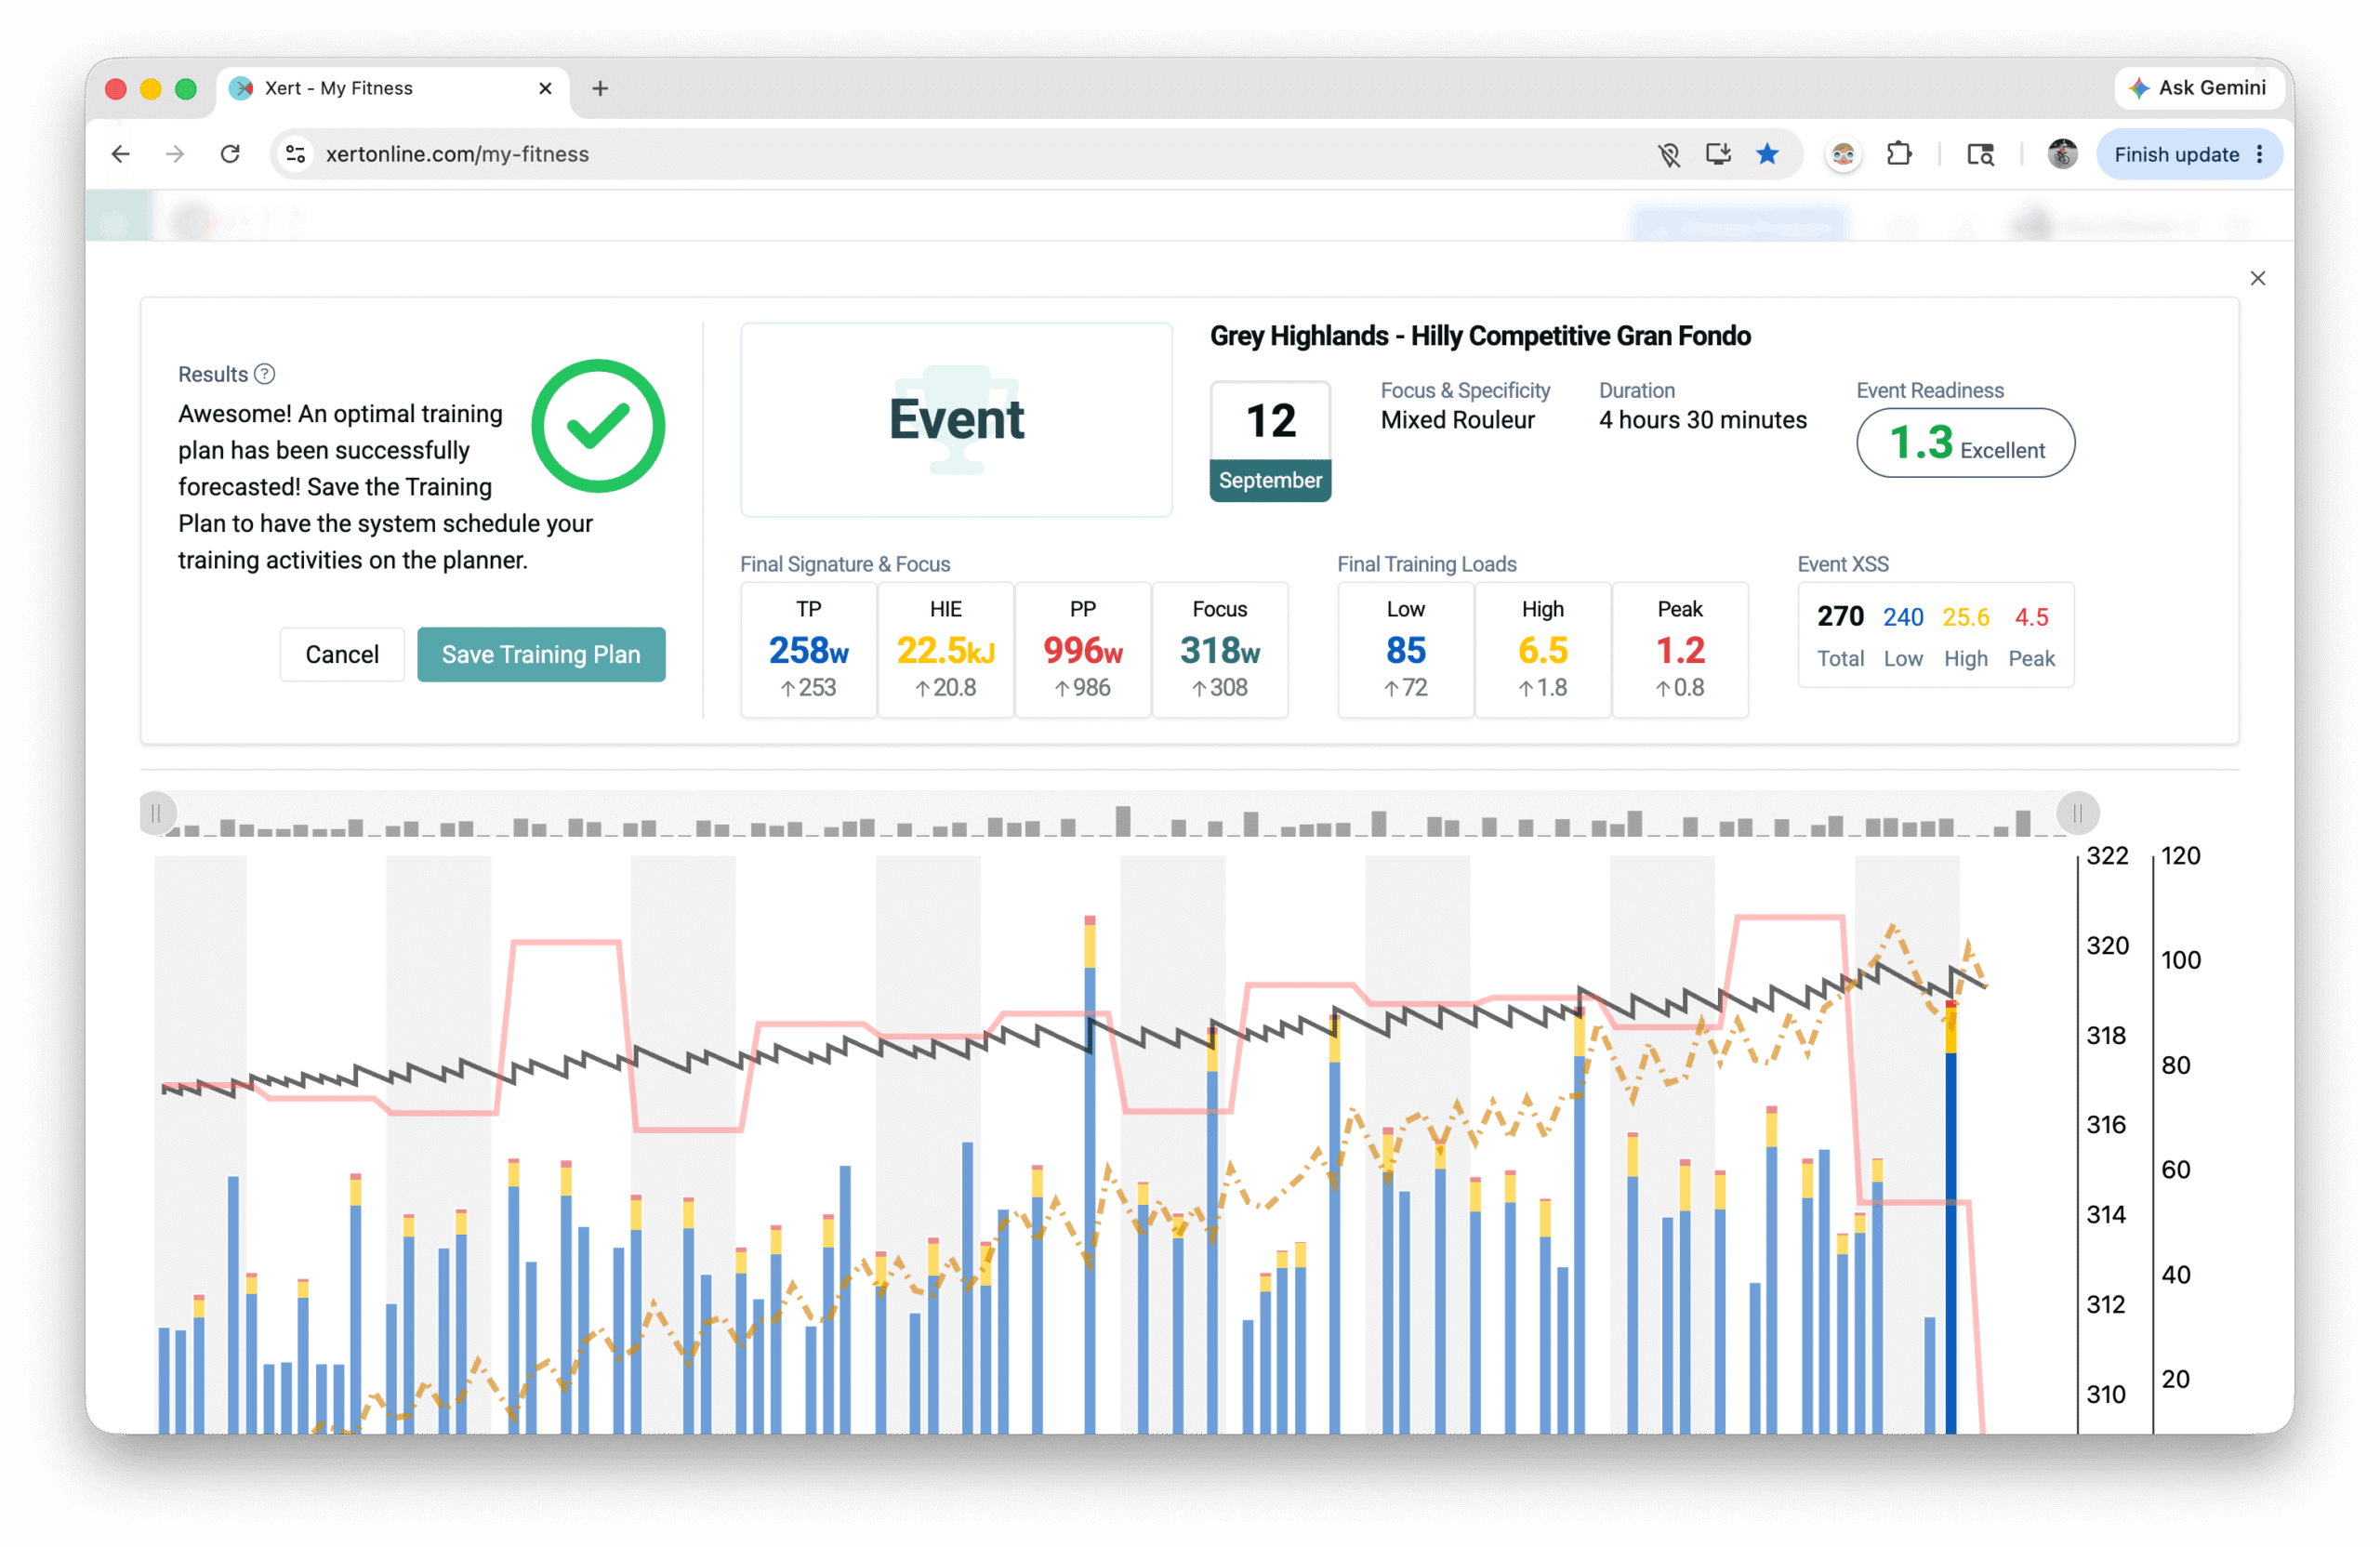This screenshot has height=1547, width=2380.
Task: Click the HIE 22.5kJ card
Action: (x=945, y=650)
